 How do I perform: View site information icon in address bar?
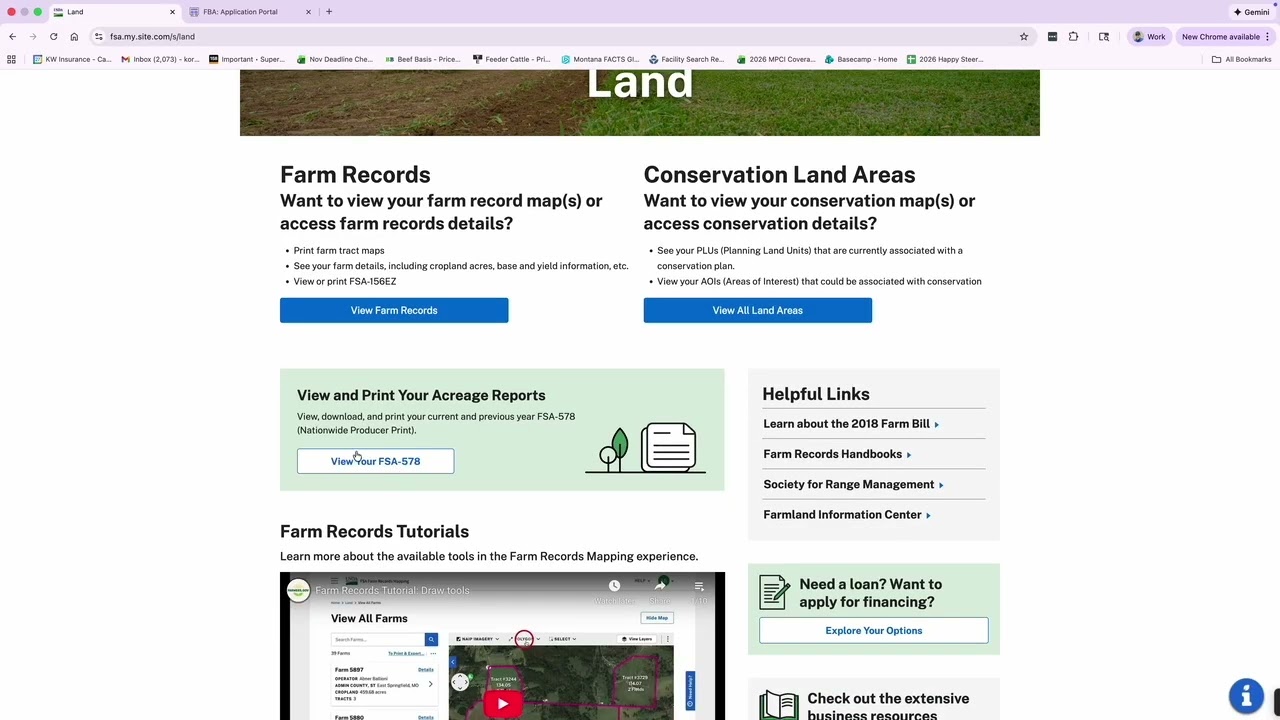(x=99, y=37)
